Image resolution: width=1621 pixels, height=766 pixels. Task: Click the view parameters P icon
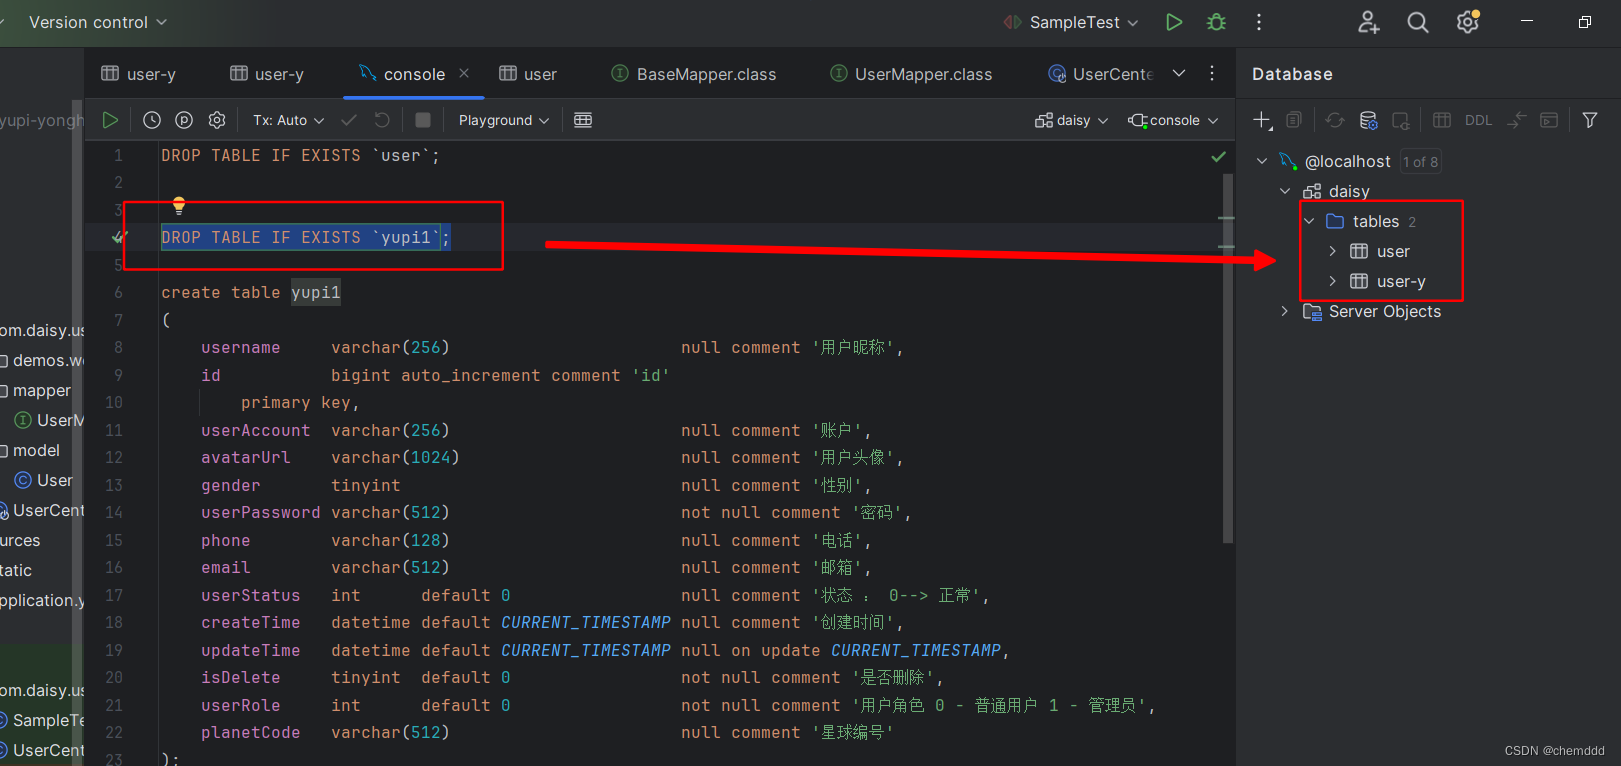pyautogui.click(x=184, y=120)
